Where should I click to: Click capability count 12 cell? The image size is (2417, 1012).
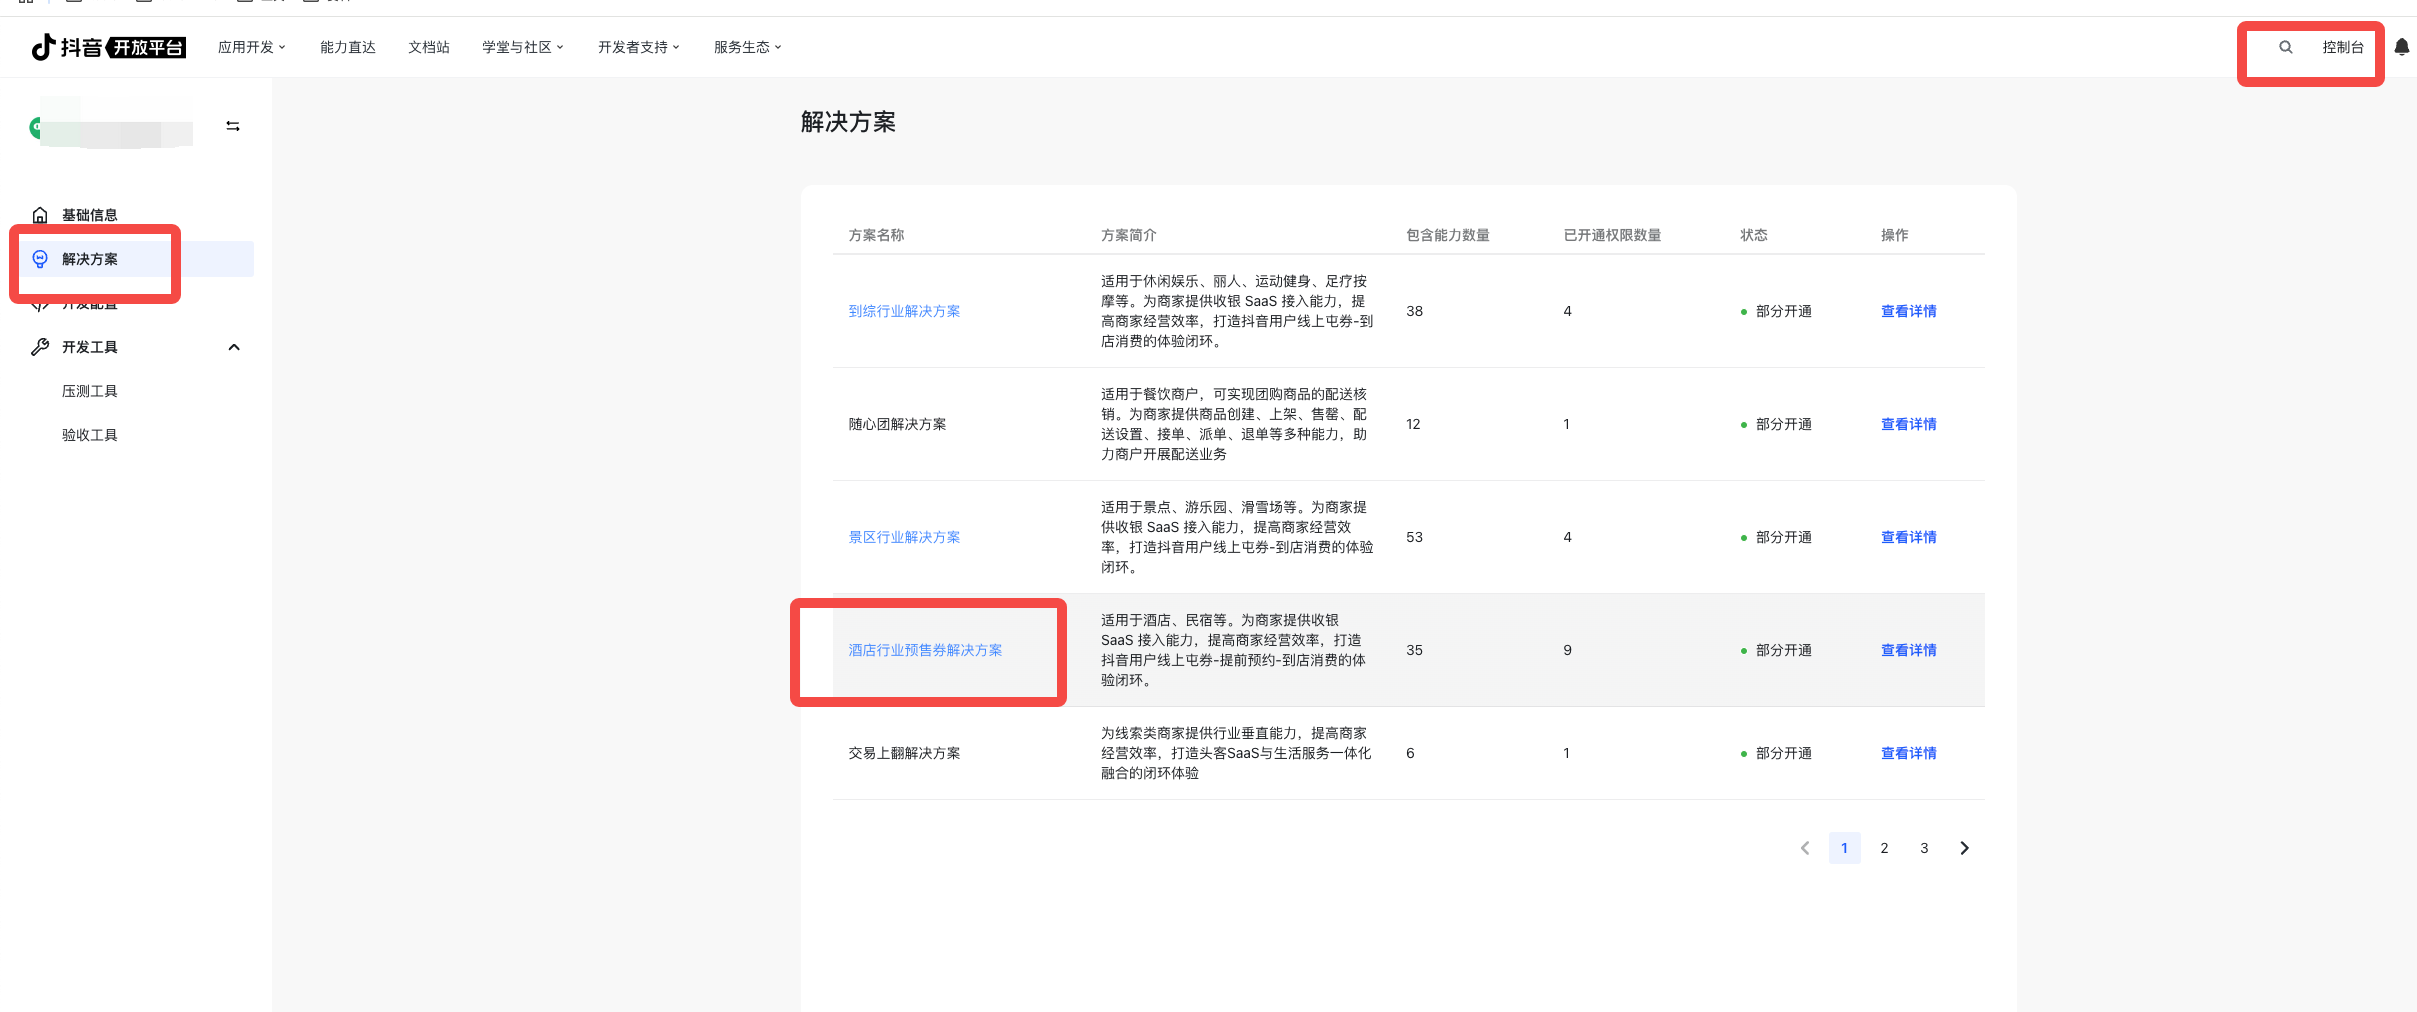pos(1413,424)
